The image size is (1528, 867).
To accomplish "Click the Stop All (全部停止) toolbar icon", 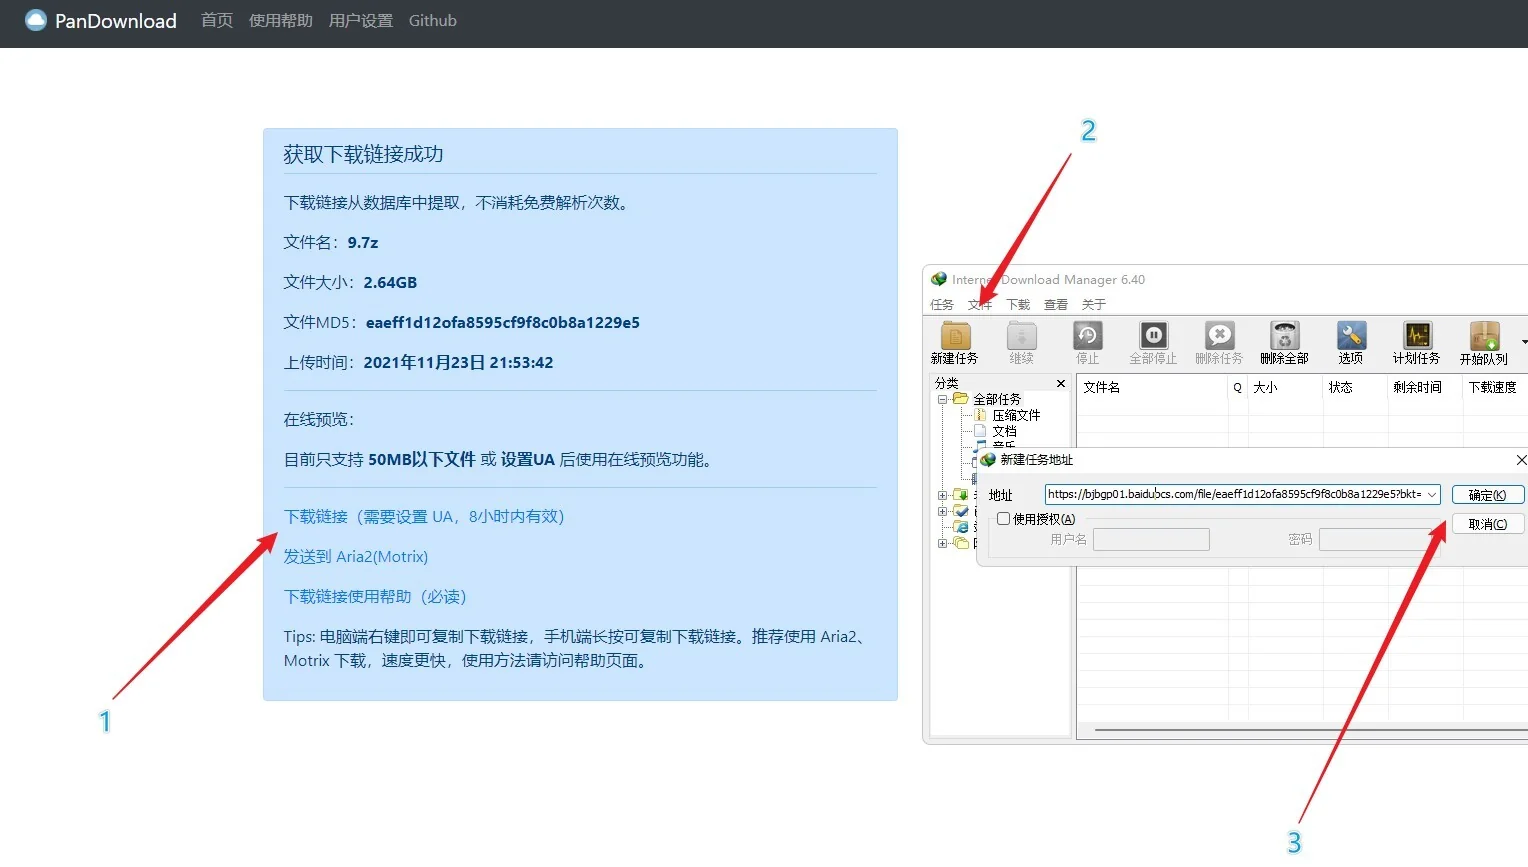I will [1153, 336].
